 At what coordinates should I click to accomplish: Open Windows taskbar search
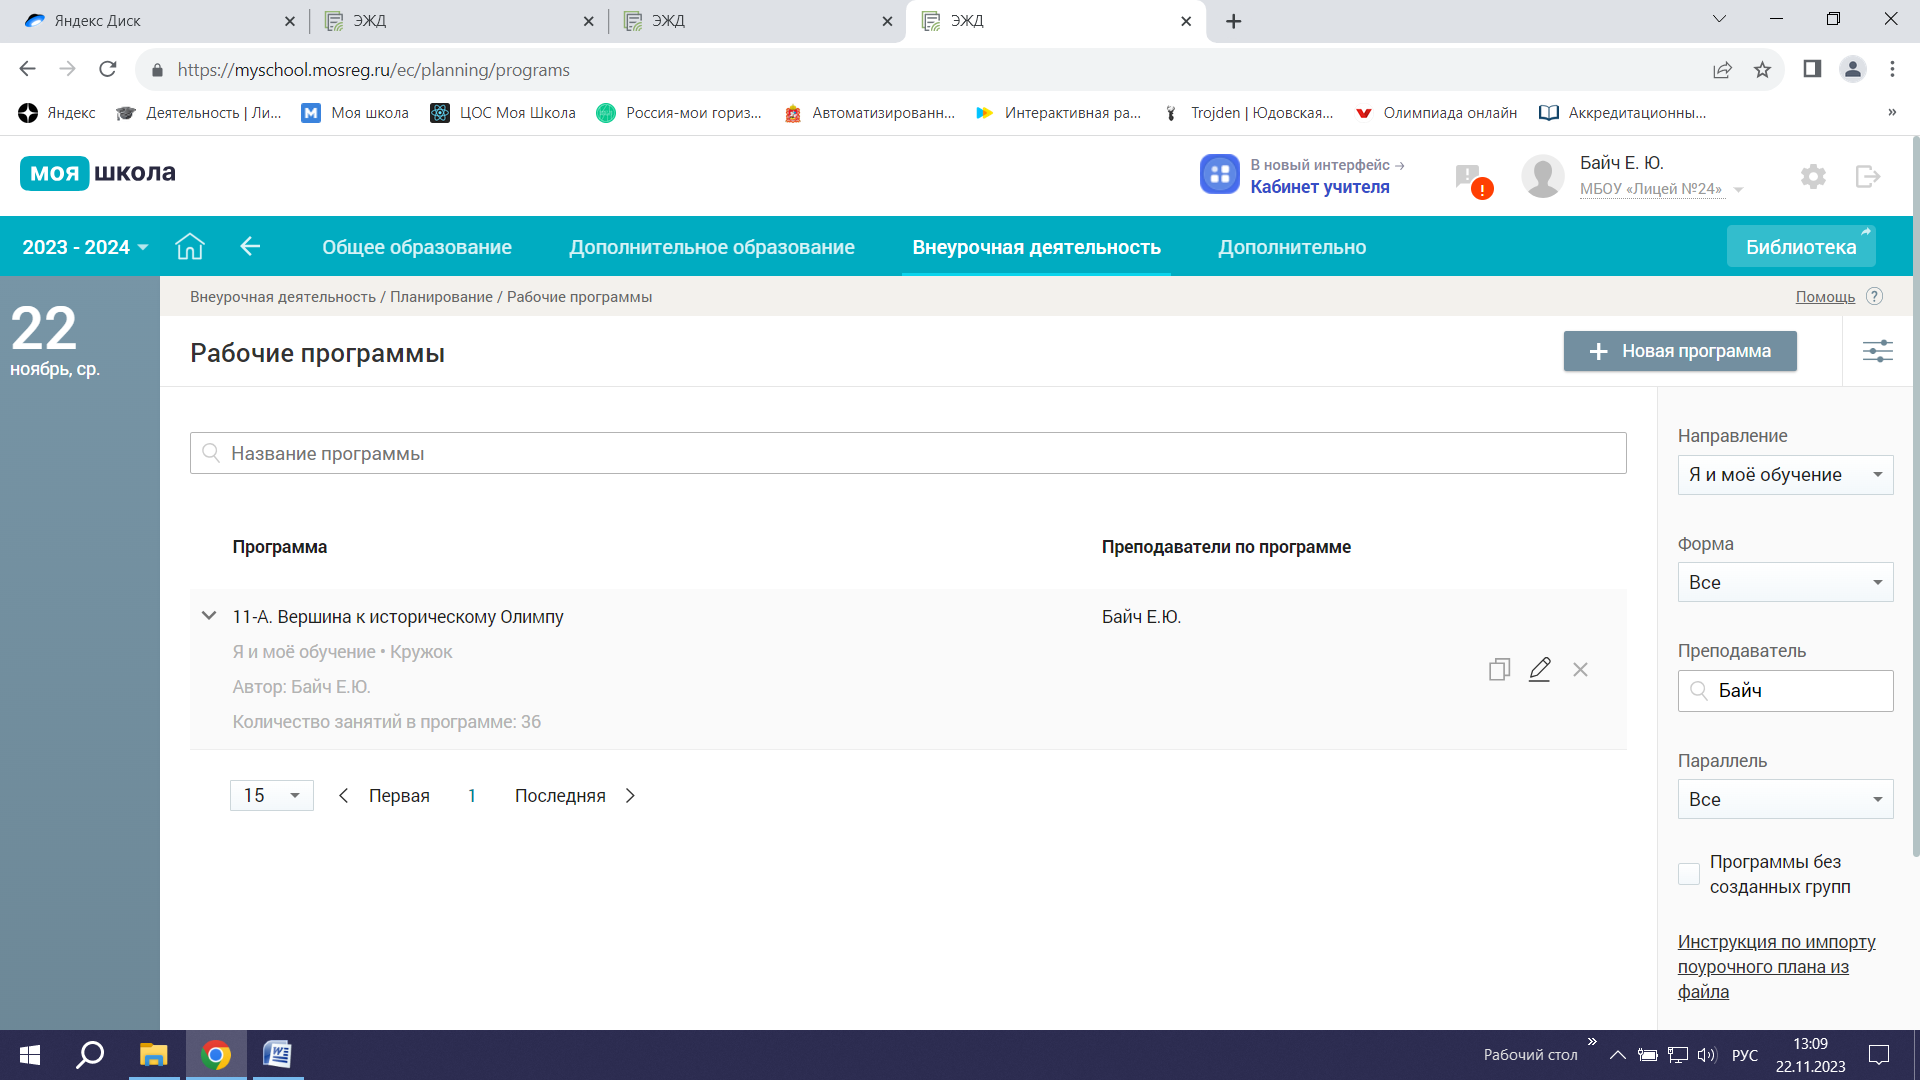coord(90,1055)
